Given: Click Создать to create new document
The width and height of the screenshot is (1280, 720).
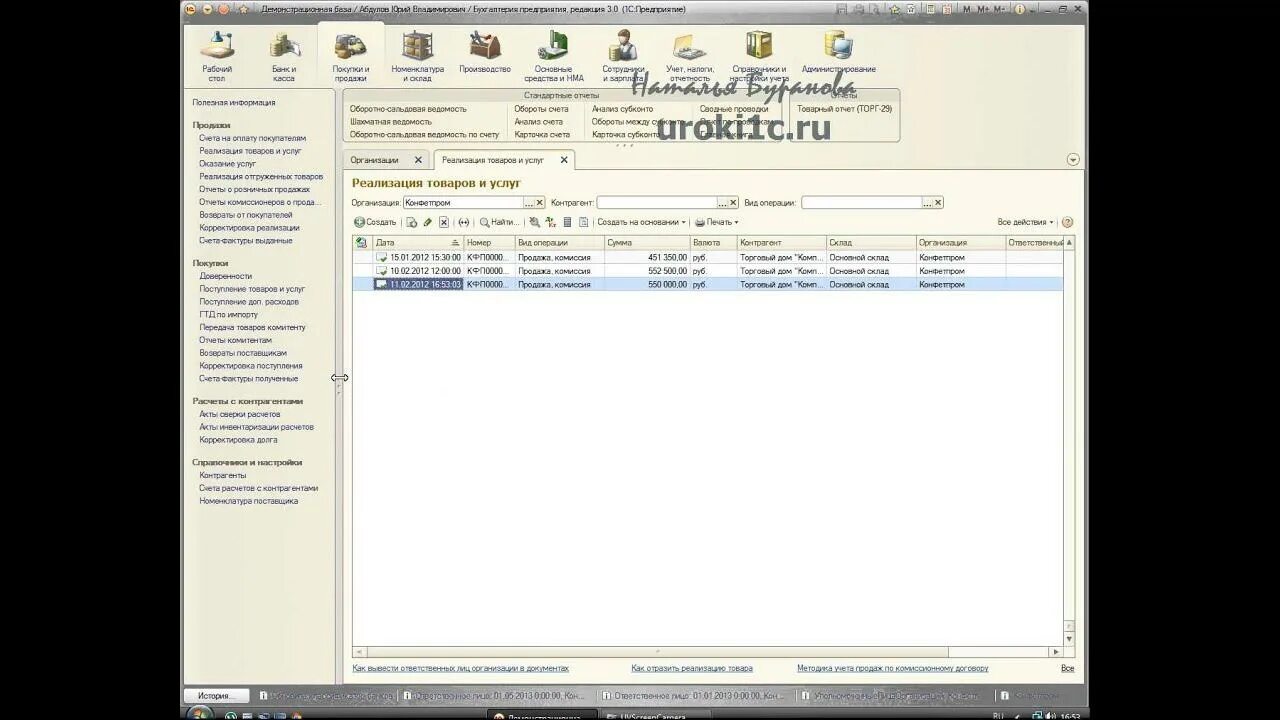Looking at the screenshot, I should (376, 222).
